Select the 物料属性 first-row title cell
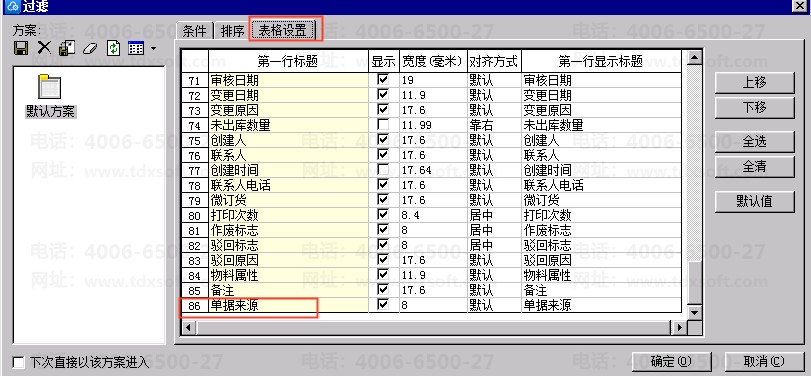 289,275
